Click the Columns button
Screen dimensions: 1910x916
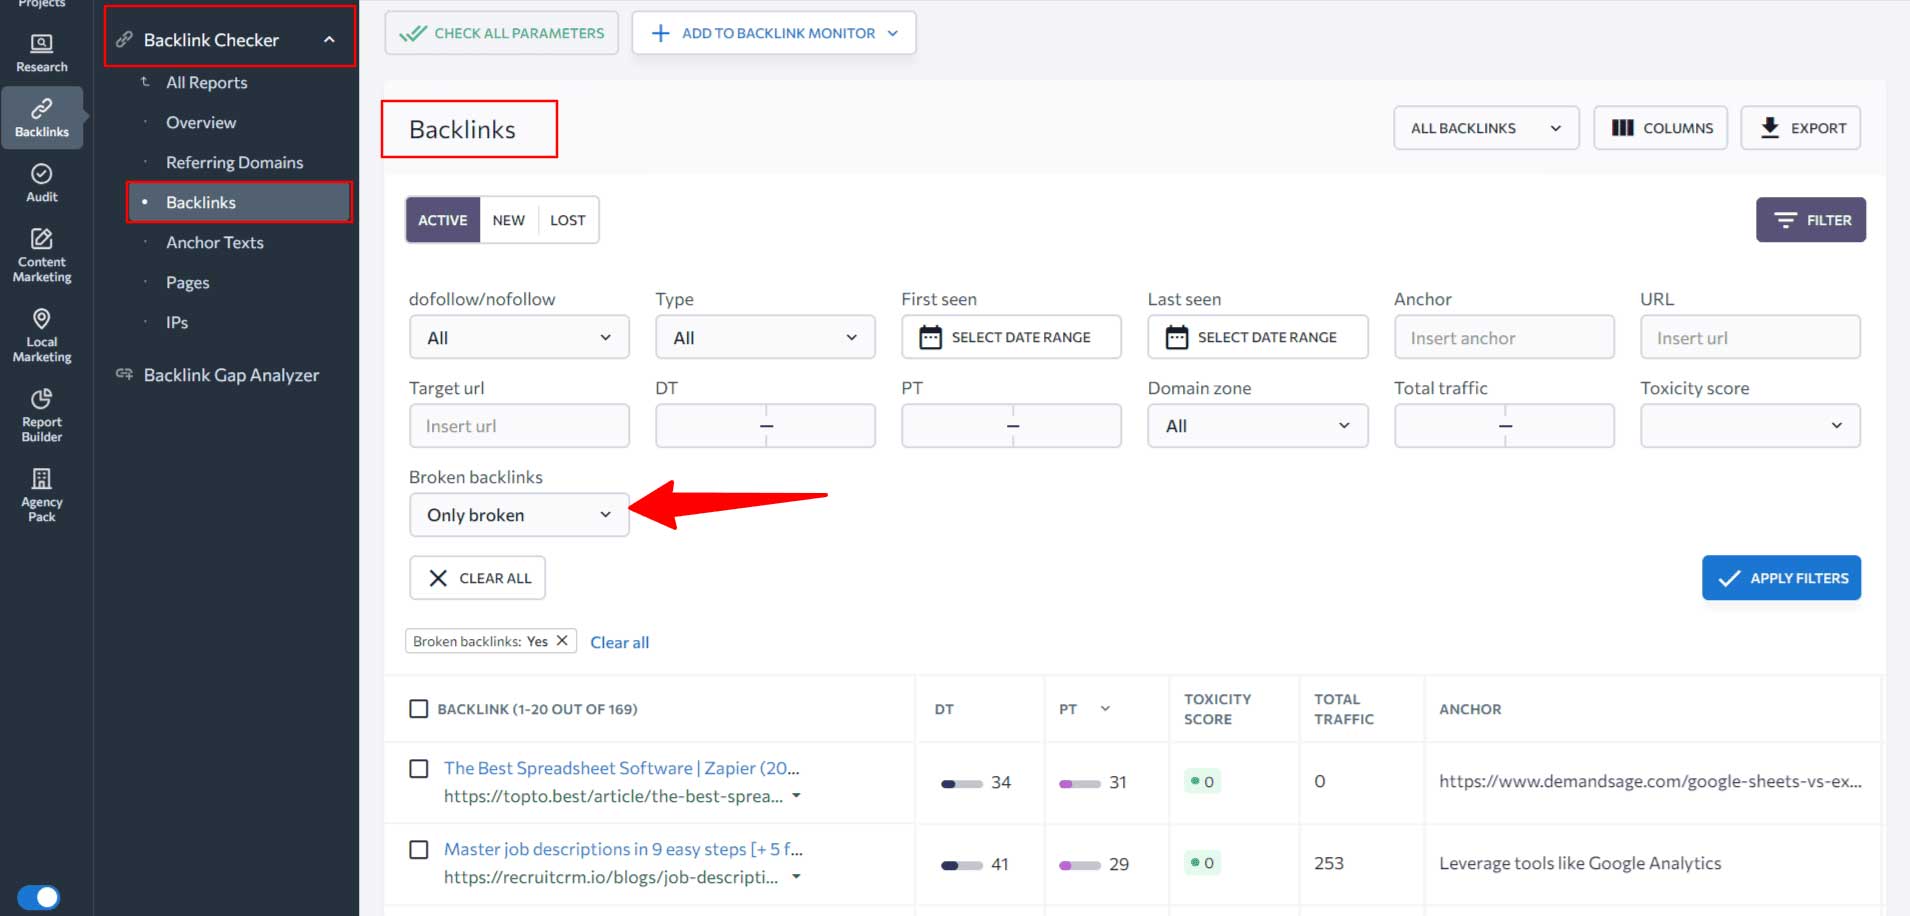1660,128
